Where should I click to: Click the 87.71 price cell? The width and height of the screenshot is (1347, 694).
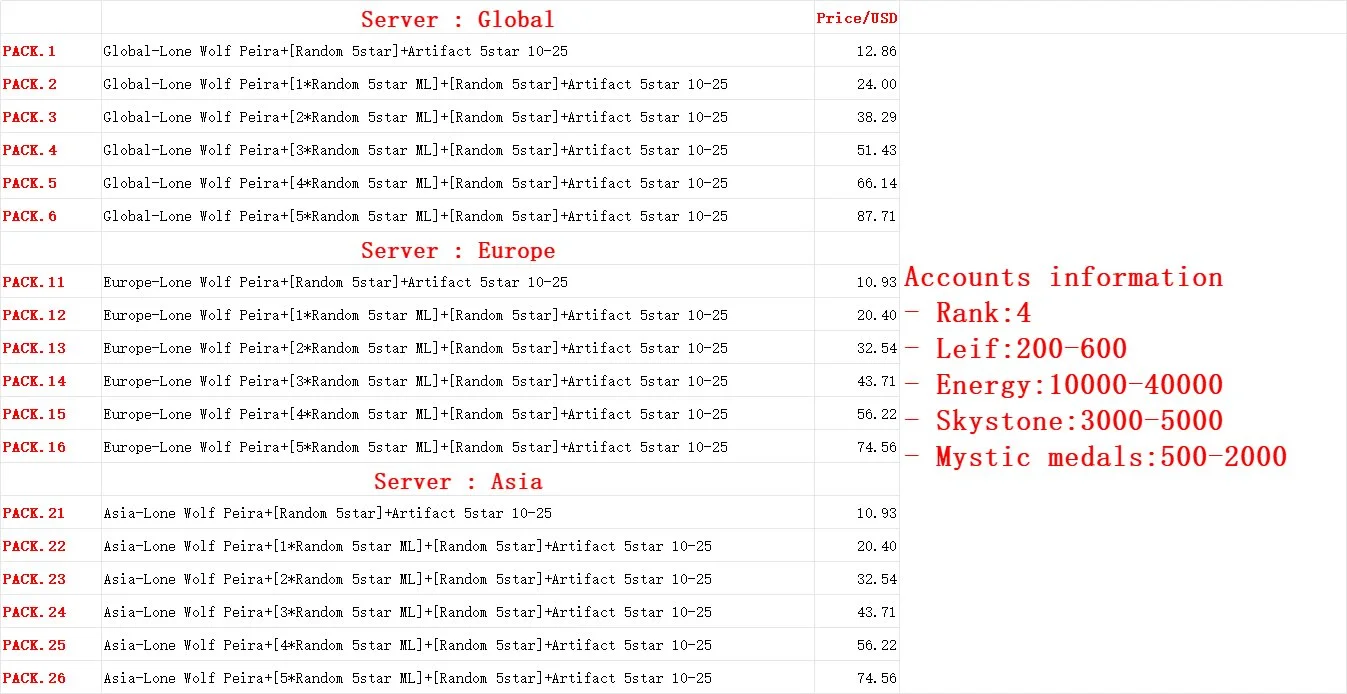click(x=857, y=216)
